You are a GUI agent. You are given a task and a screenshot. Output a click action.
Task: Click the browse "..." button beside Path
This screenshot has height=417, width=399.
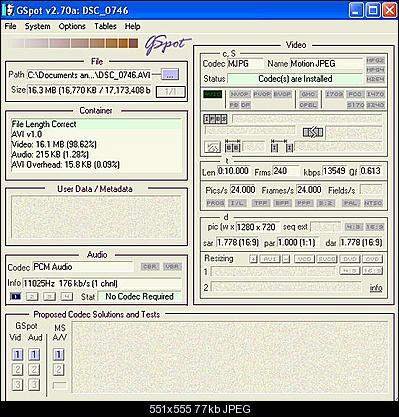pyautogui.click(x=170, y=74)
